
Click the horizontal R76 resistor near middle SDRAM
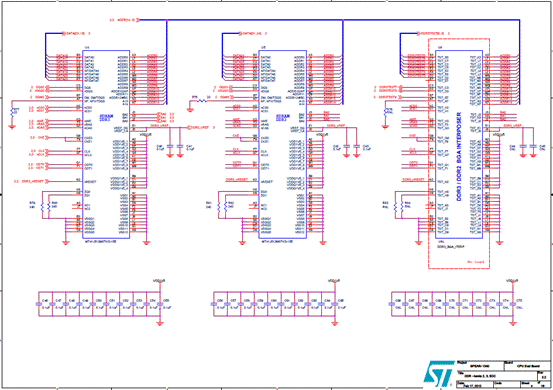click(201, 100)
